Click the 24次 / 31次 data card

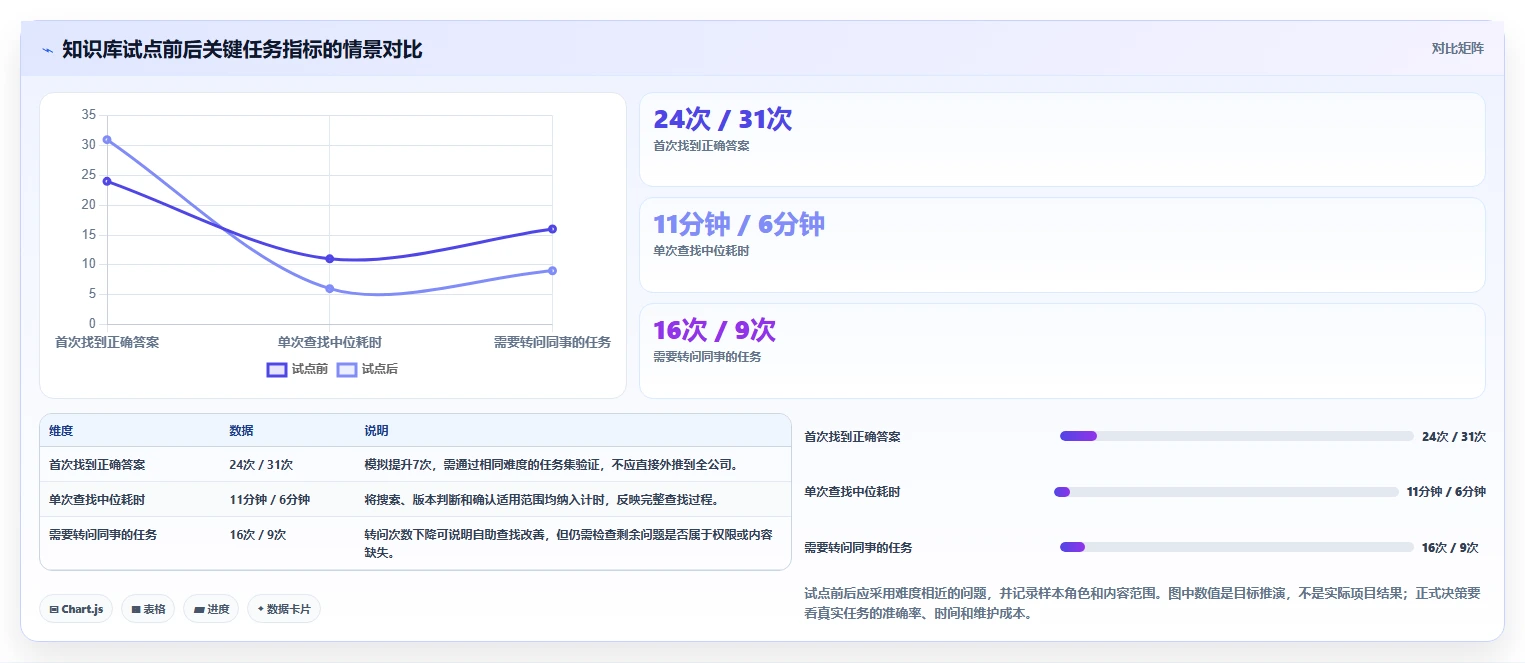click(1062, 140)
